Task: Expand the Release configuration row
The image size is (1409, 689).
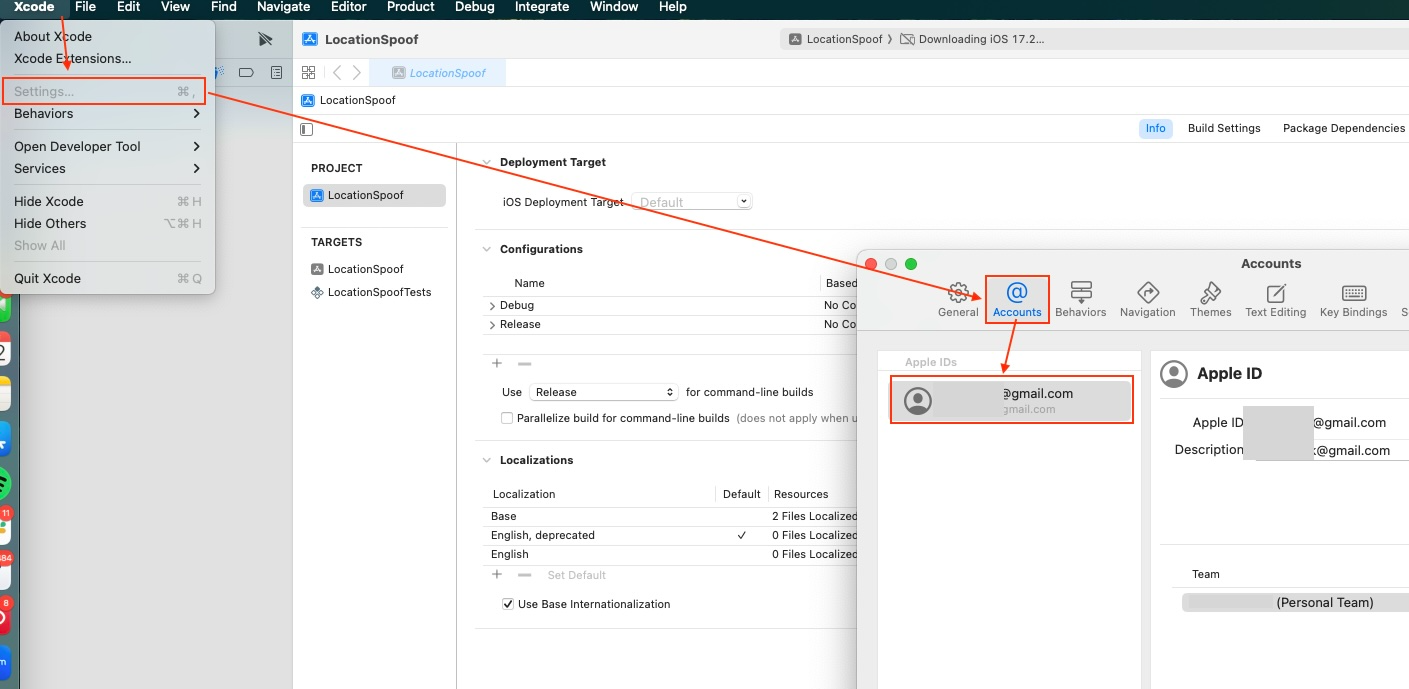Action: click(x=492, y=325)
